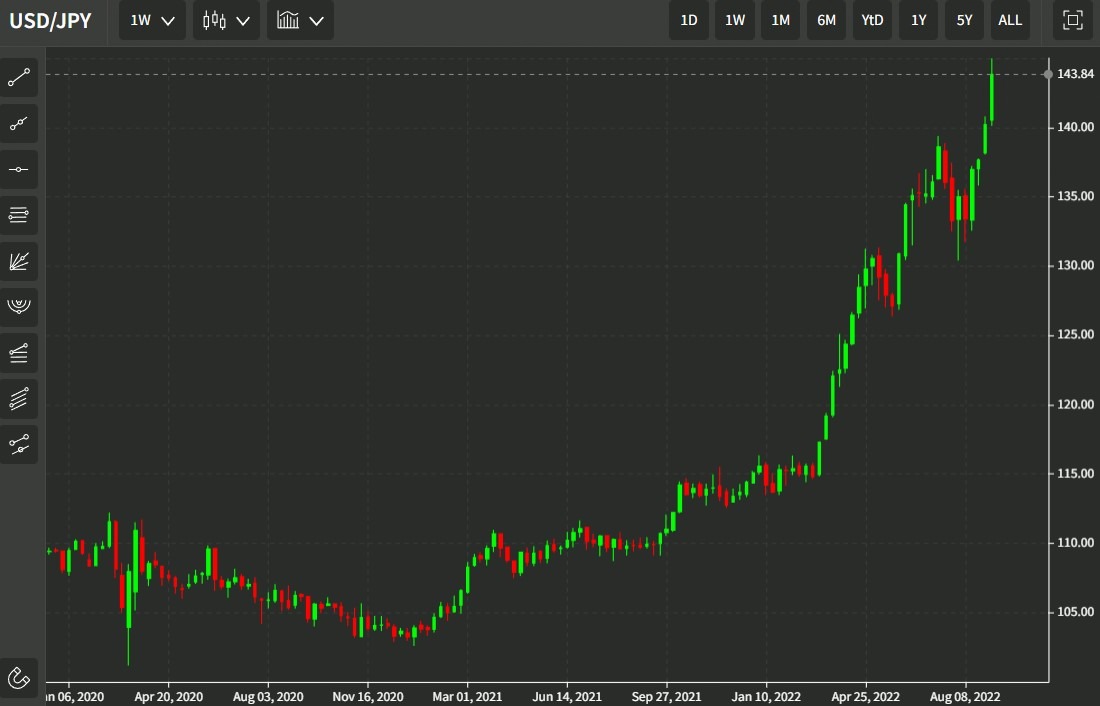Click the 115.00 price axis label
Viewport: 1100px width, 706px height.
point(1075,474)
